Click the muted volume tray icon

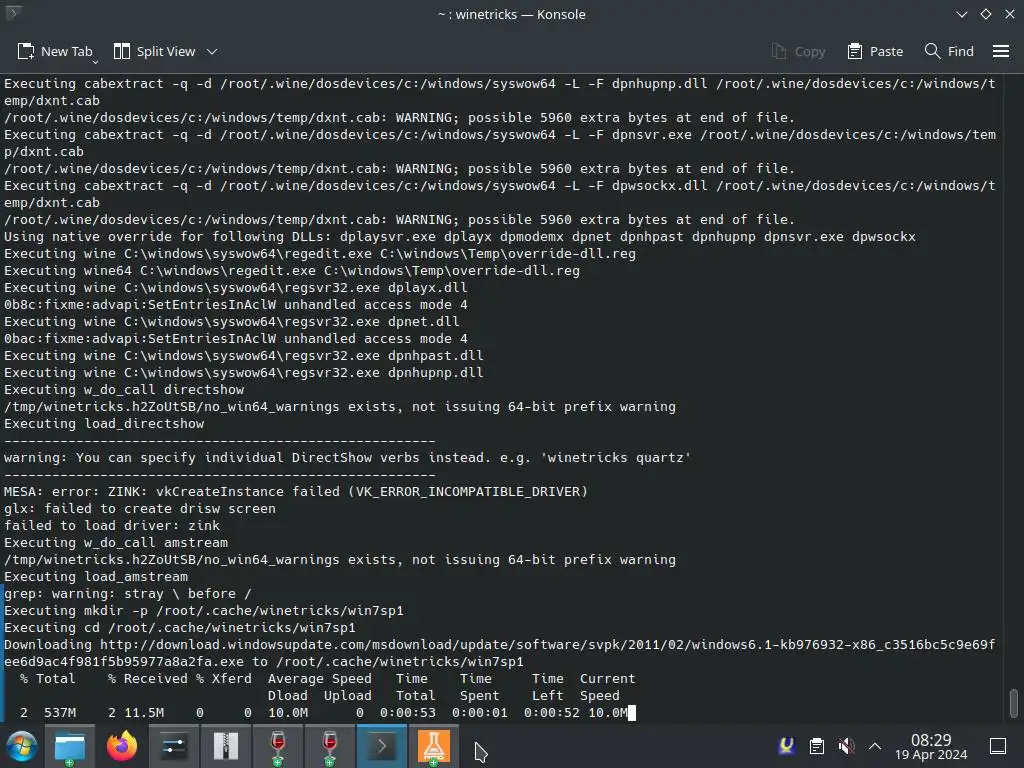[846, 745]
